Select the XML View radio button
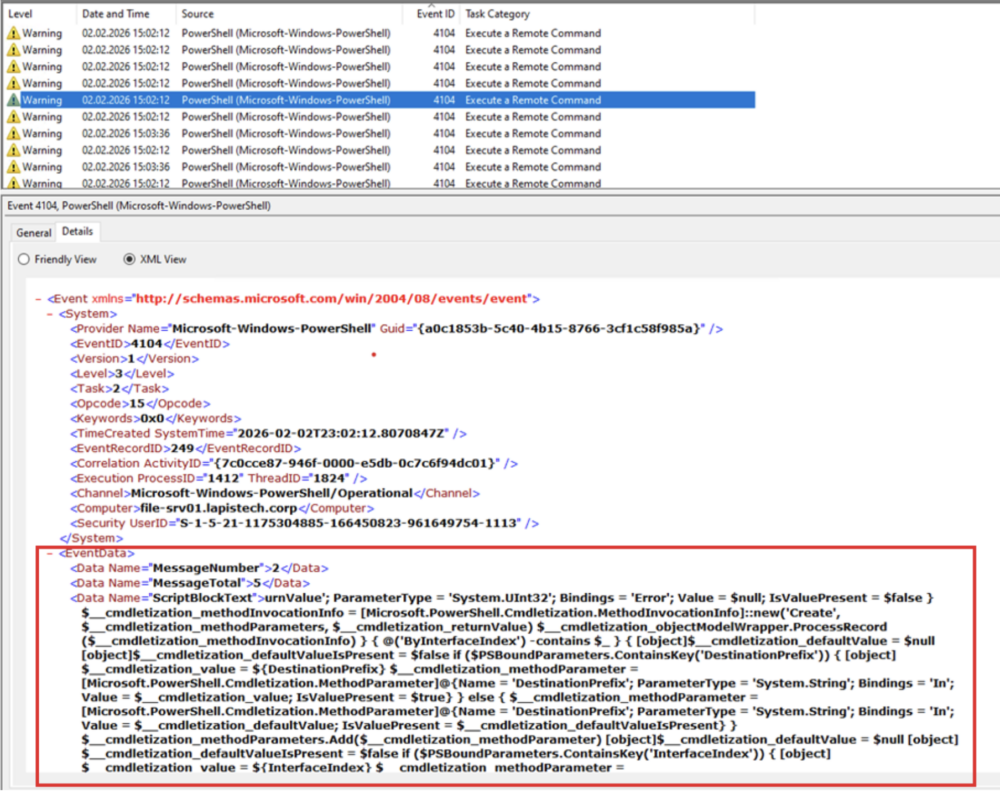This screenshot has height=794, width=1000. pos(130,259)
